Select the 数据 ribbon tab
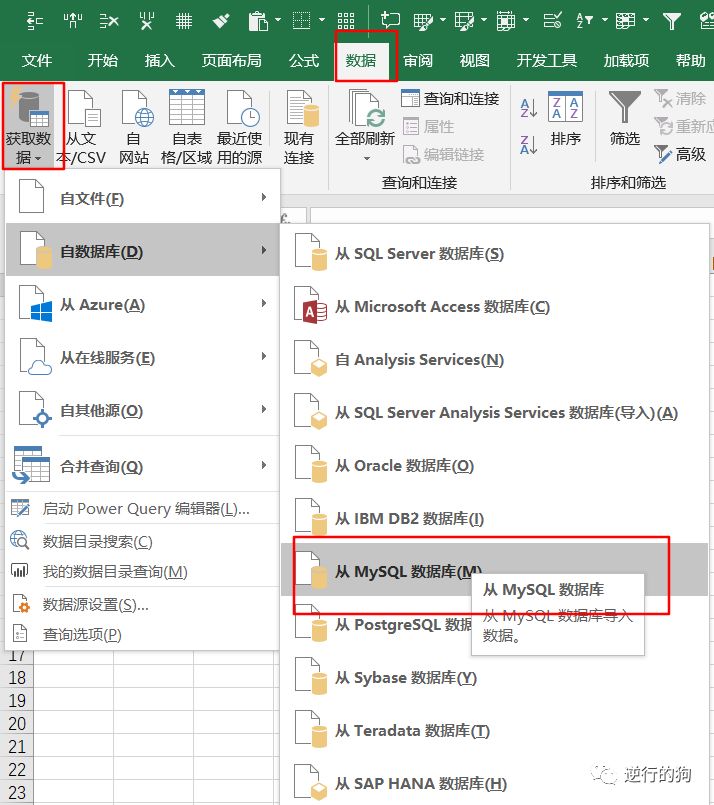Viewport: 714px width, 805px height. pos(361,61)
